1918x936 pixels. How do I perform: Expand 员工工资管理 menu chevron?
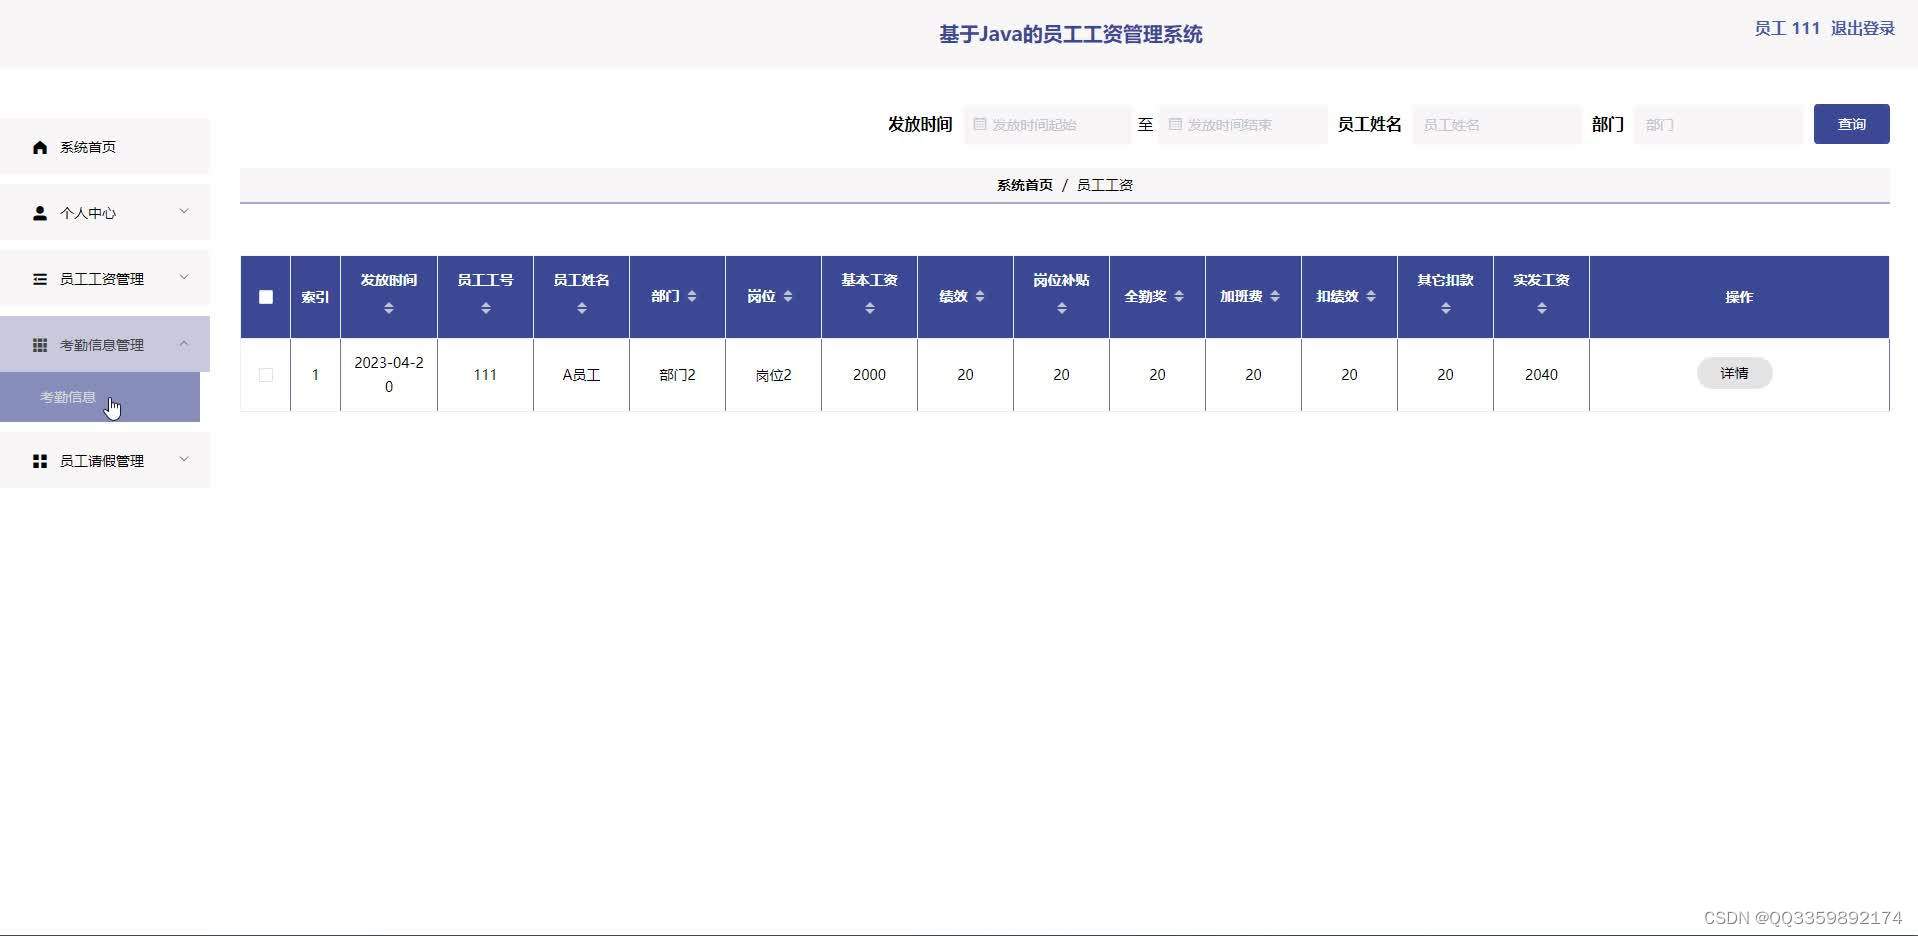coord(184,277)
